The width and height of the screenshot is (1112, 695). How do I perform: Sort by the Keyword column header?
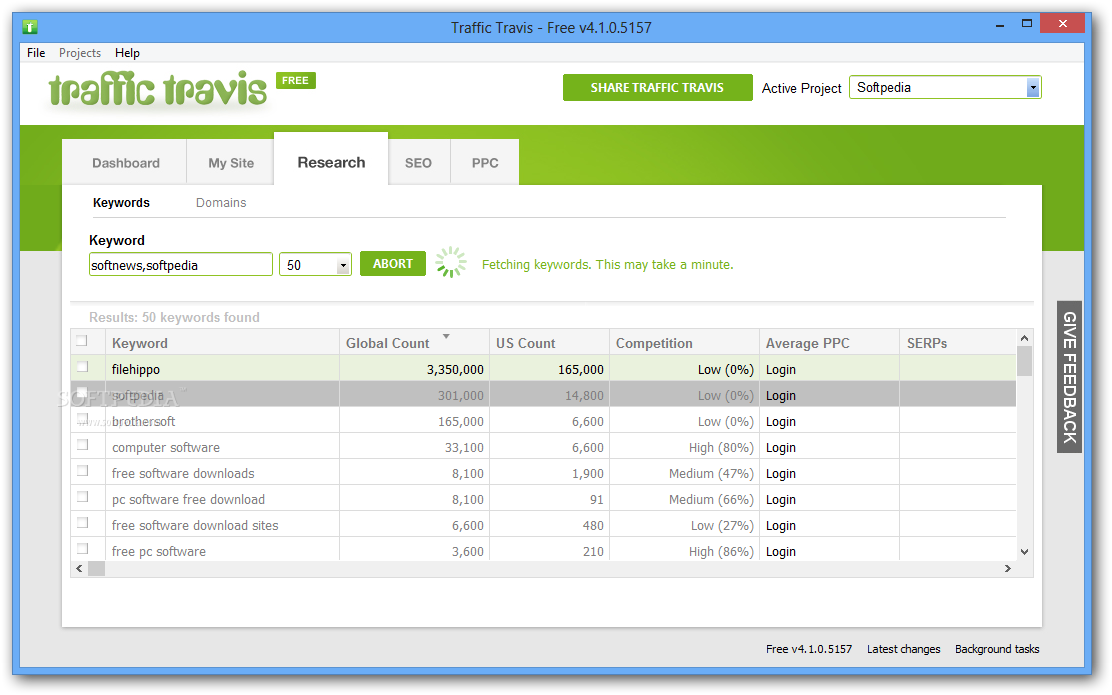(223, 343)
